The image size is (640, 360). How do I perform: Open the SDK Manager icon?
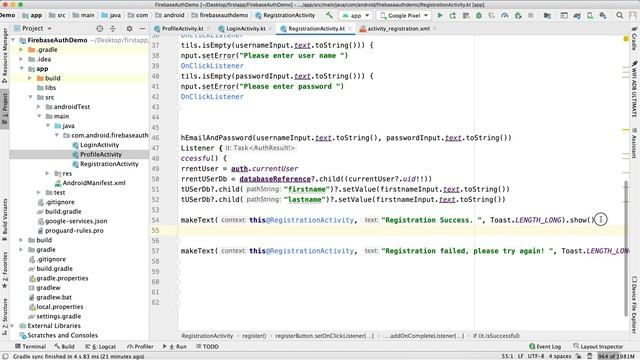point(603,16)
